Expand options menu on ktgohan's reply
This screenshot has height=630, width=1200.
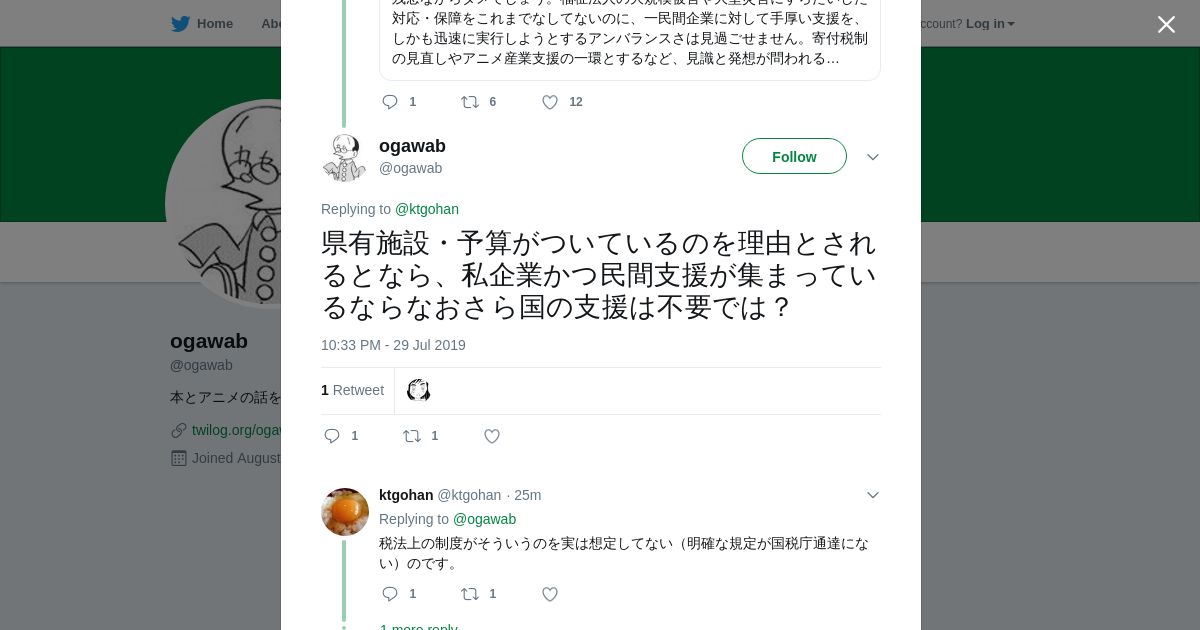point(872,495)
